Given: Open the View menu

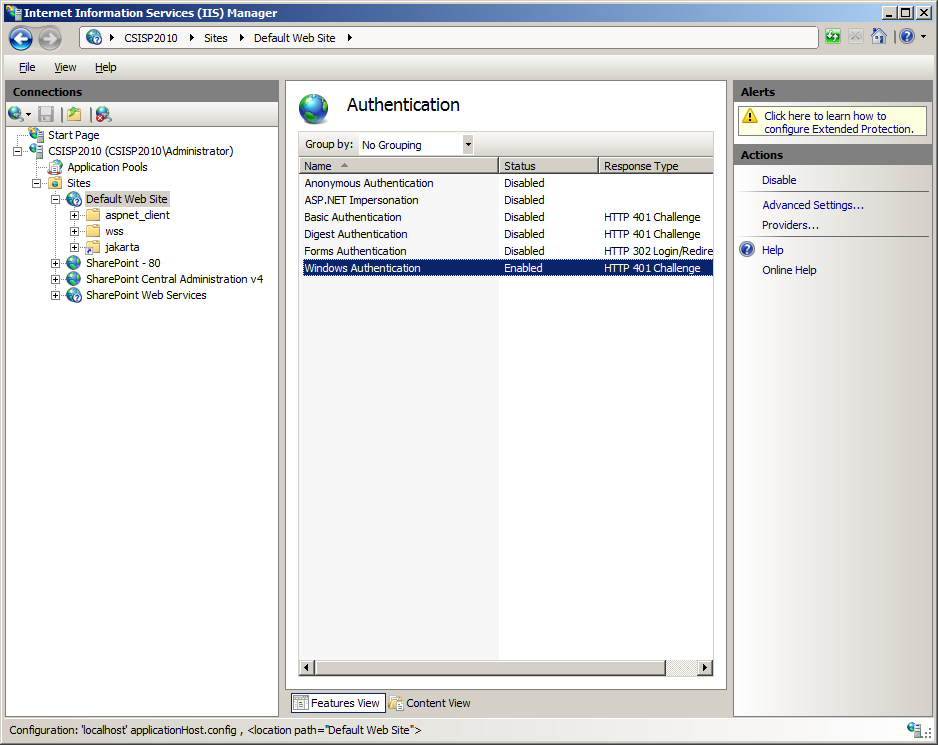Looking at the screenshot, I should click(65, 67).
